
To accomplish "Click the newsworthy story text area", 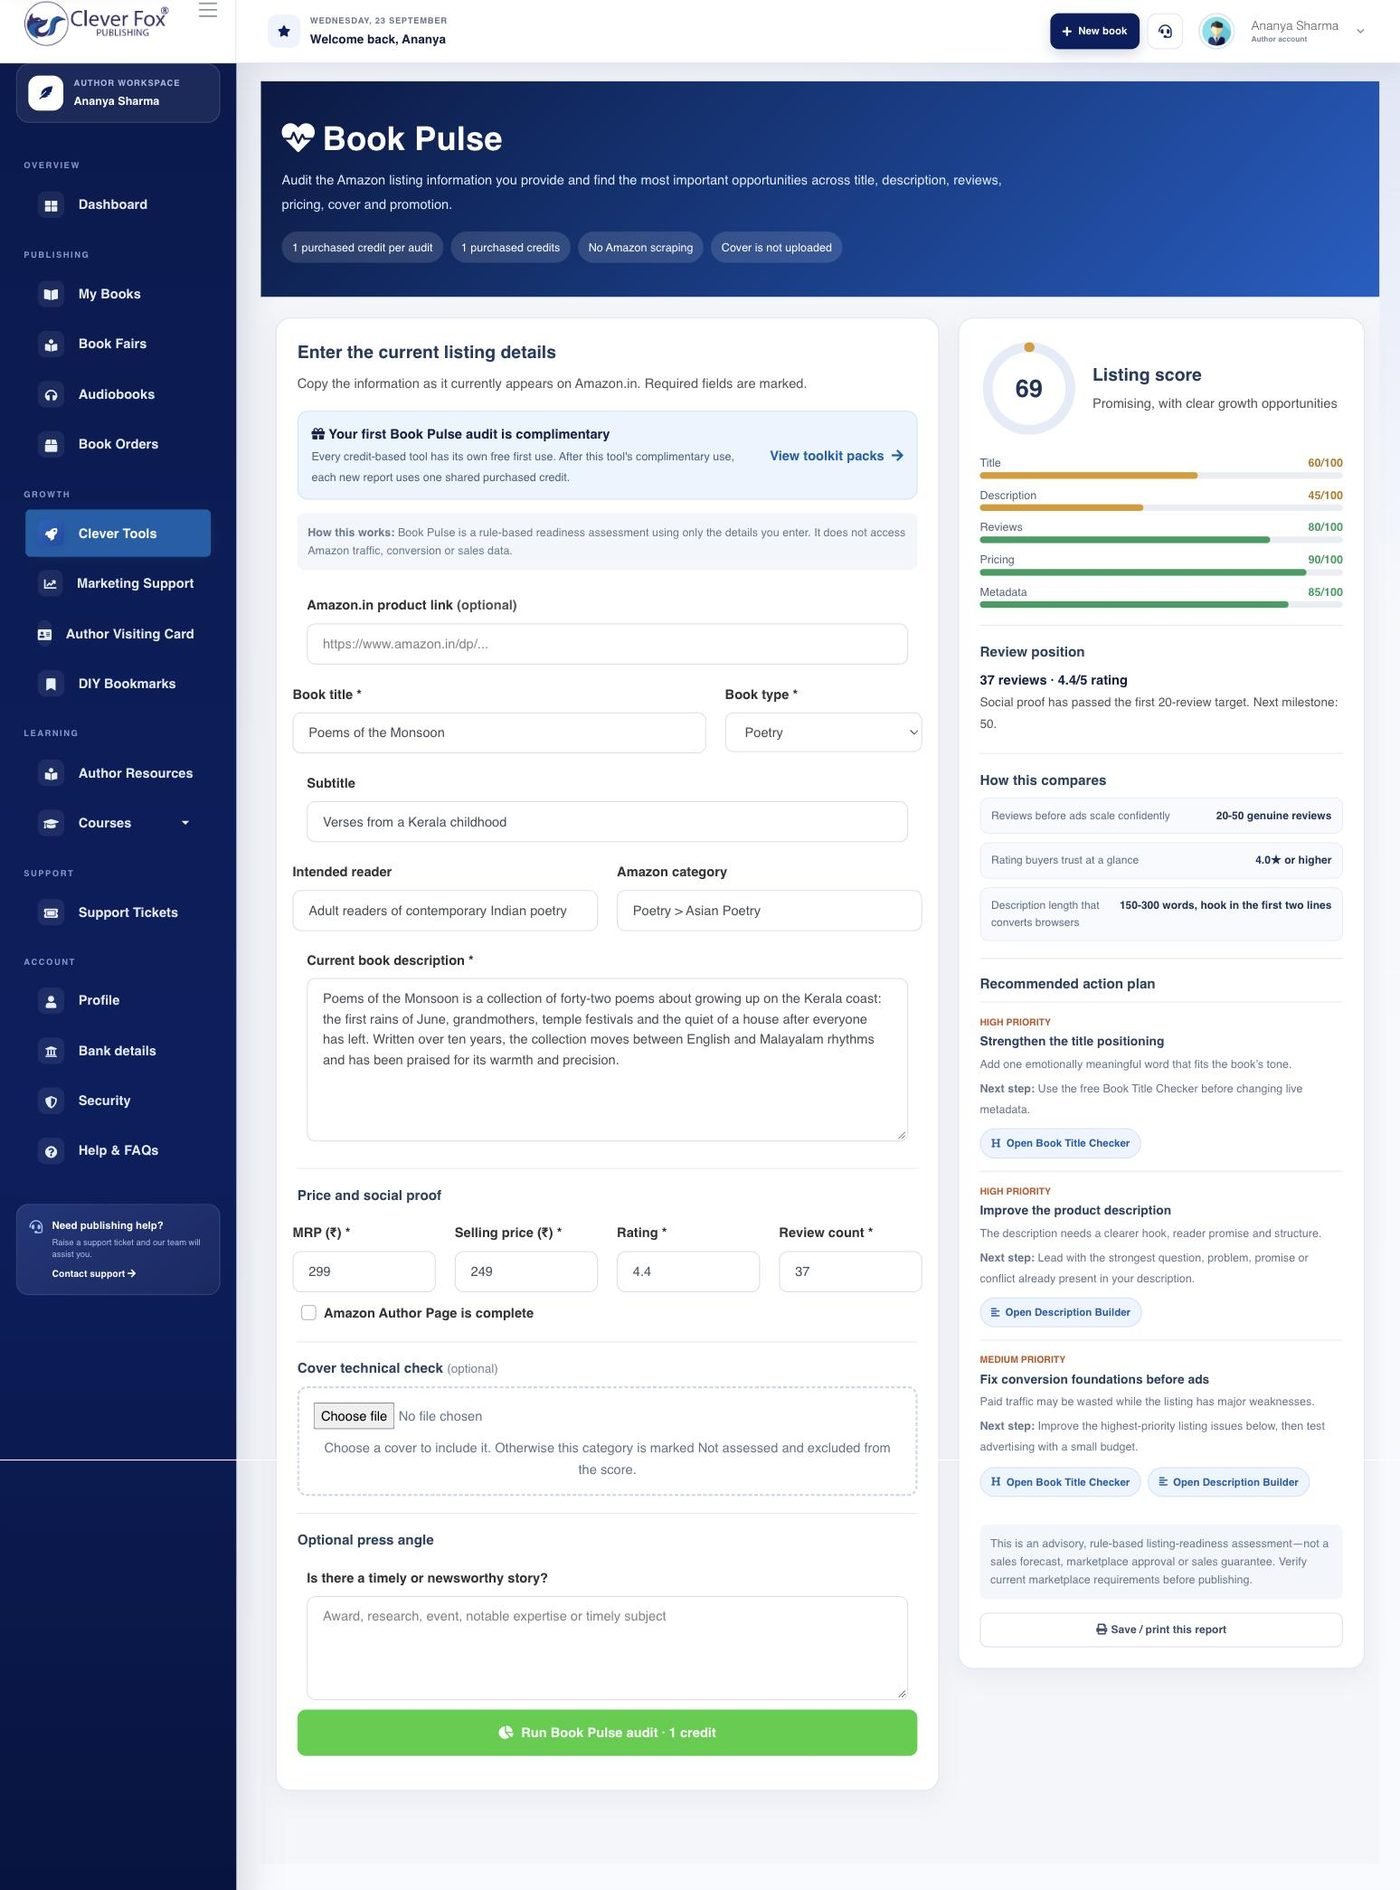I will (x=607, y=1648).
